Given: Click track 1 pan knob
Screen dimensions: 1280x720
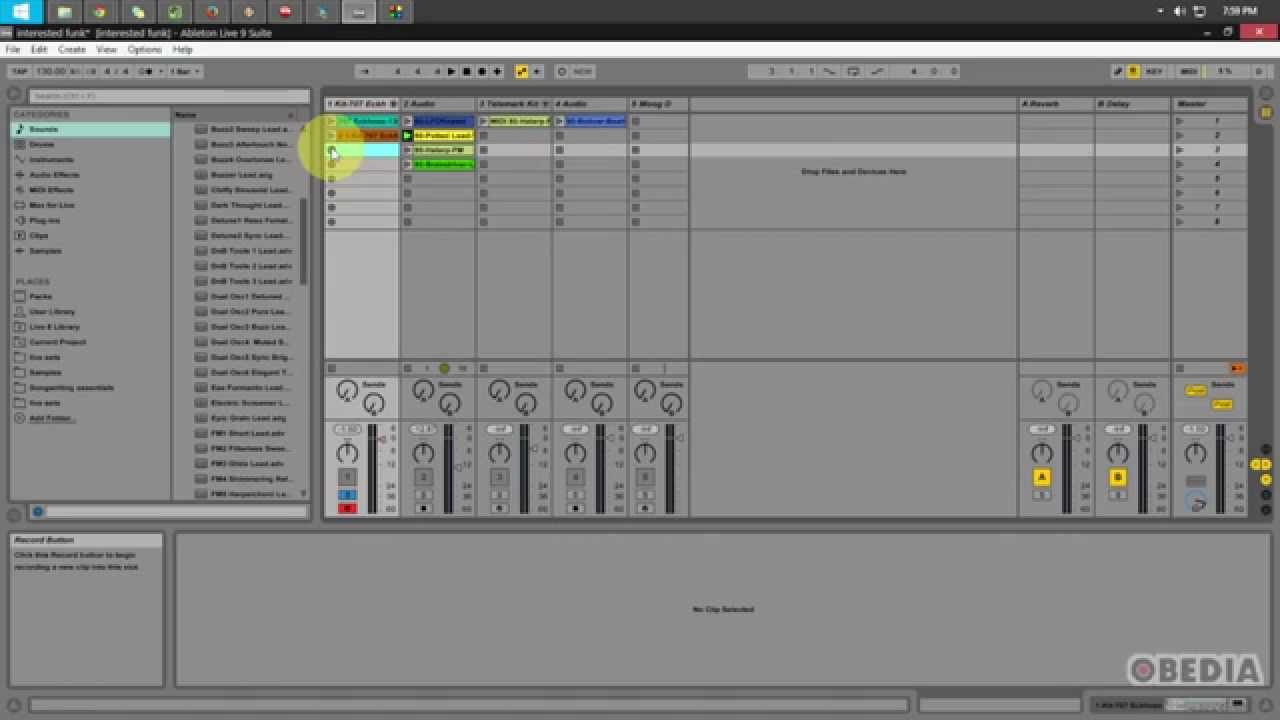Looking at the screenshot, I should coord(347,454).
